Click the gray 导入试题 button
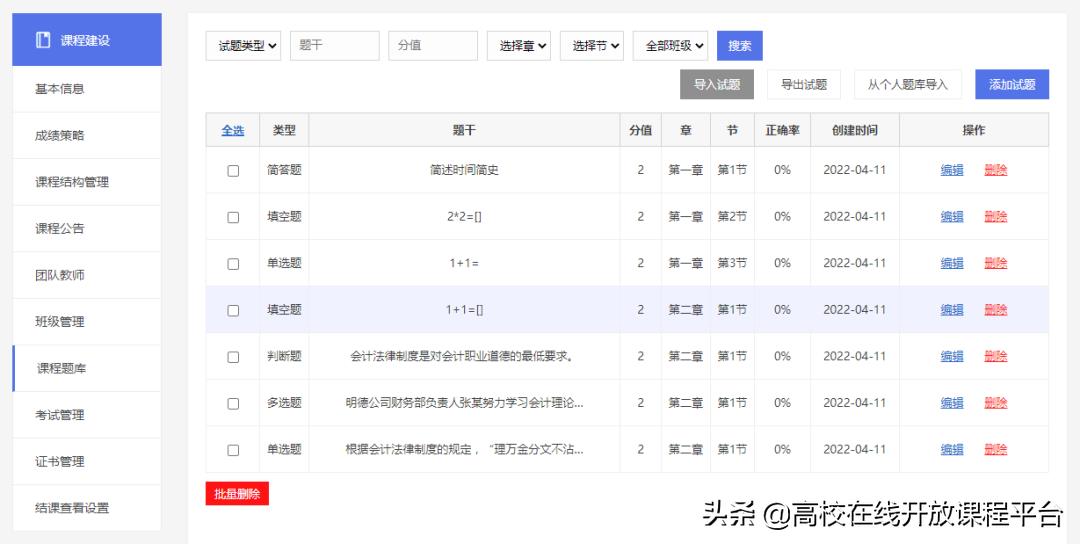 click(717, 85)
